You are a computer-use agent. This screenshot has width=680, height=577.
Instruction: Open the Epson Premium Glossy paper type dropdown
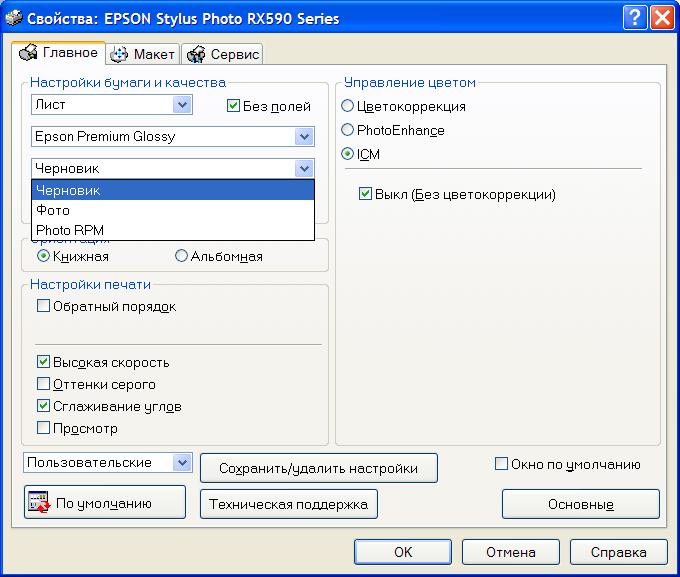point(304,136)
